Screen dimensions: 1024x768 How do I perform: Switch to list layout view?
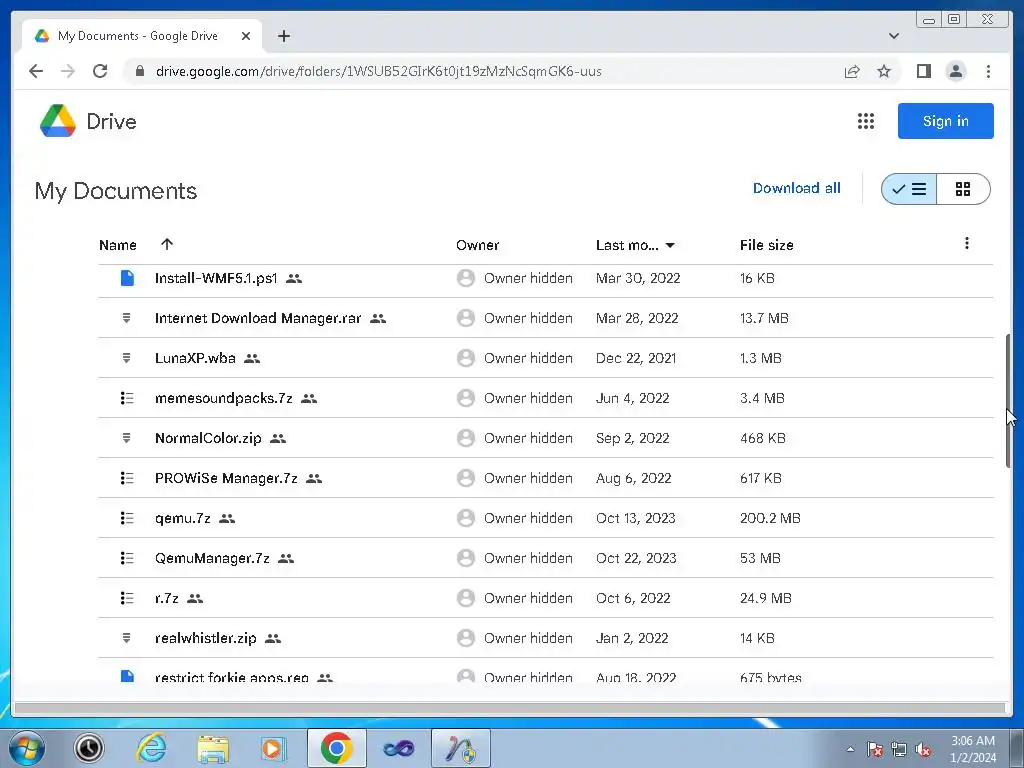(909, 189)
